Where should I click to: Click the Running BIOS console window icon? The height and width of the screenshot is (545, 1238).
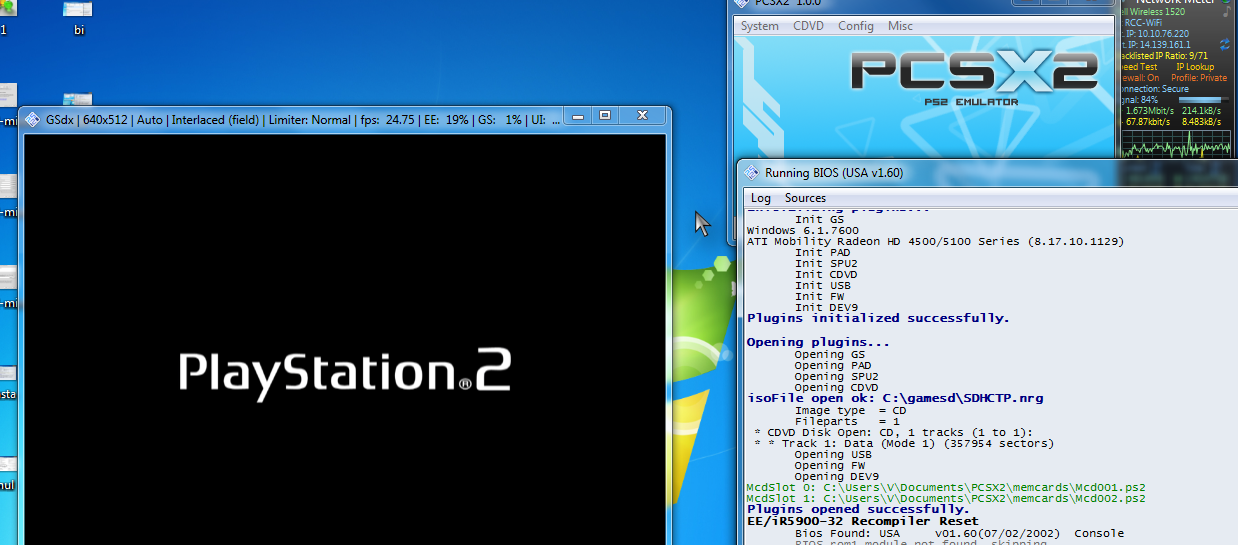click(x=751, y=173)
